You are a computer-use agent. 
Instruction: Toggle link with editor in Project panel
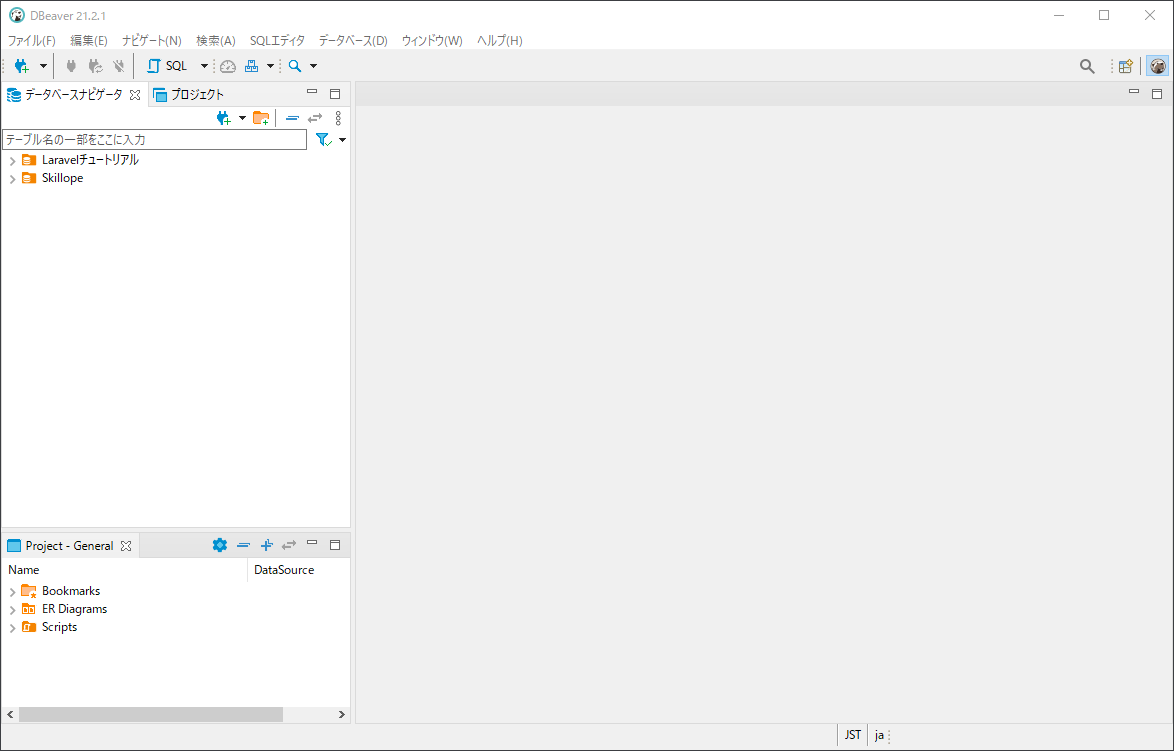click(289, 545)
